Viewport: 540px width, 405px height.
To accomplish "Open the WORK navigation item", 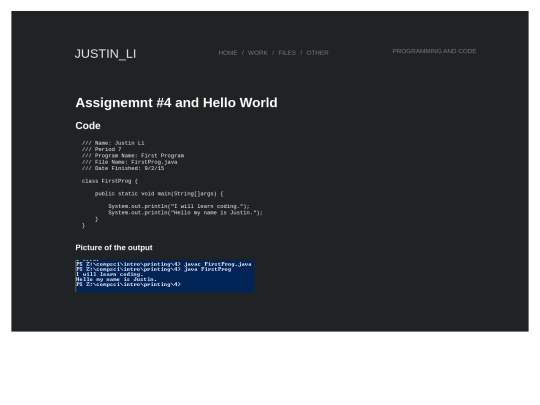I will click(258, 53).
